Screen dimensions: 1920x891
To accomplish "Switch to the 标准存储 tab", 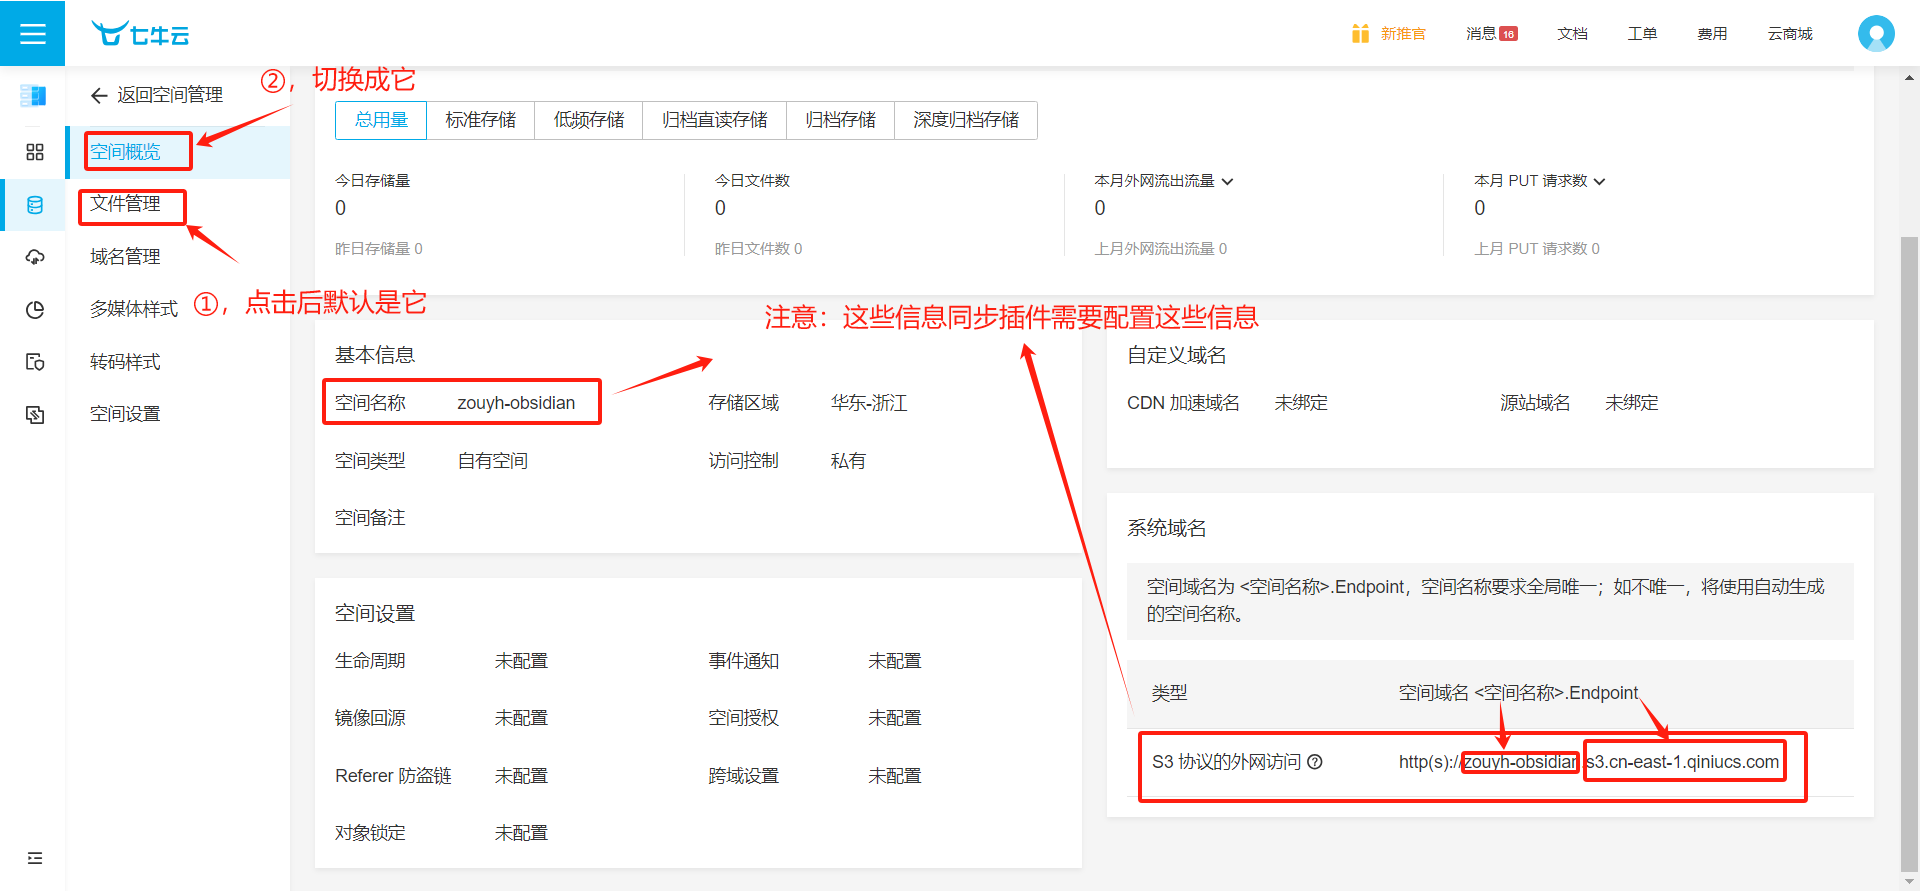I will [x=480, y=120].
